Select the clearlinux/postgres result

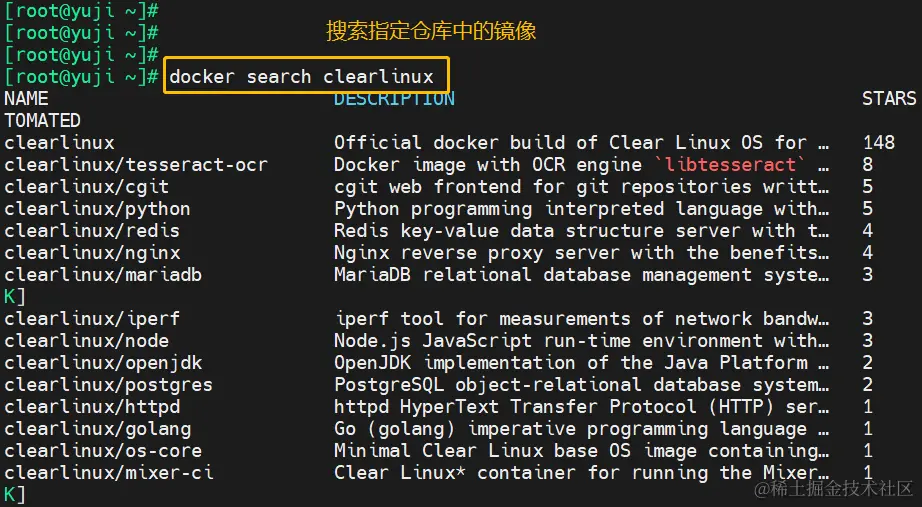(108, 385)
